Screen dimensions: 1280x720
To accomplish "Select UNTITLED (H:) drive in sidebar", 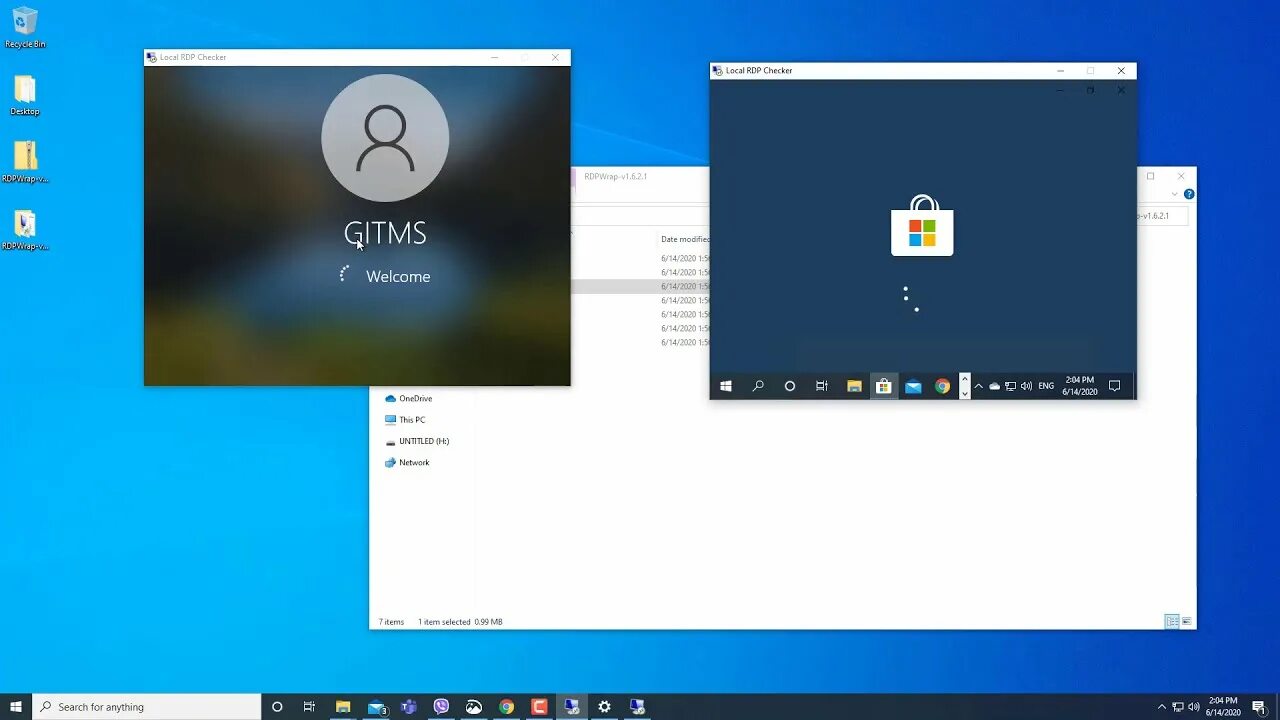I will 417,441.
